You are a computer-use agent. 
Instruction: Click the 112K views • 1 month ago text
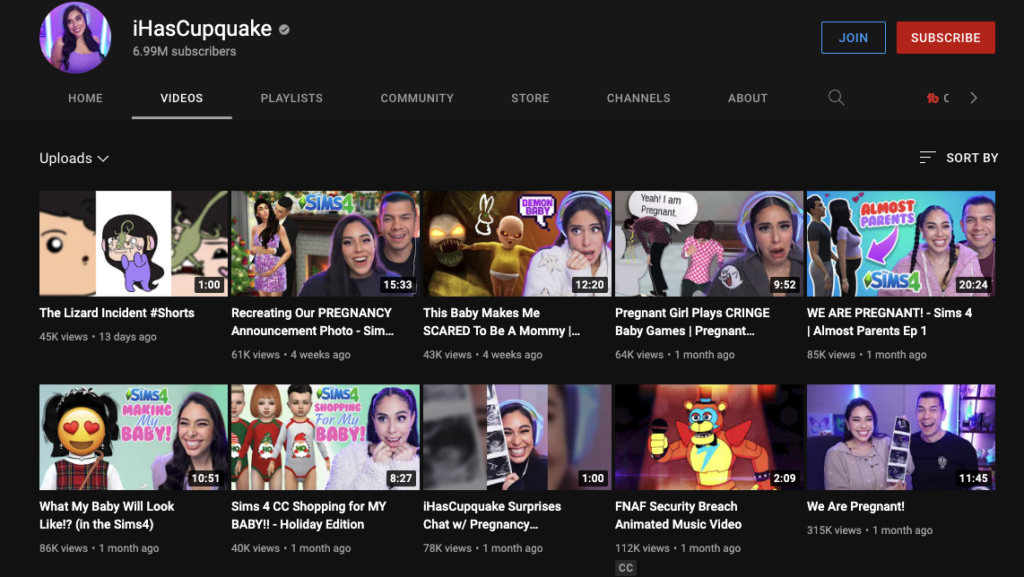[x=678, y=548]
